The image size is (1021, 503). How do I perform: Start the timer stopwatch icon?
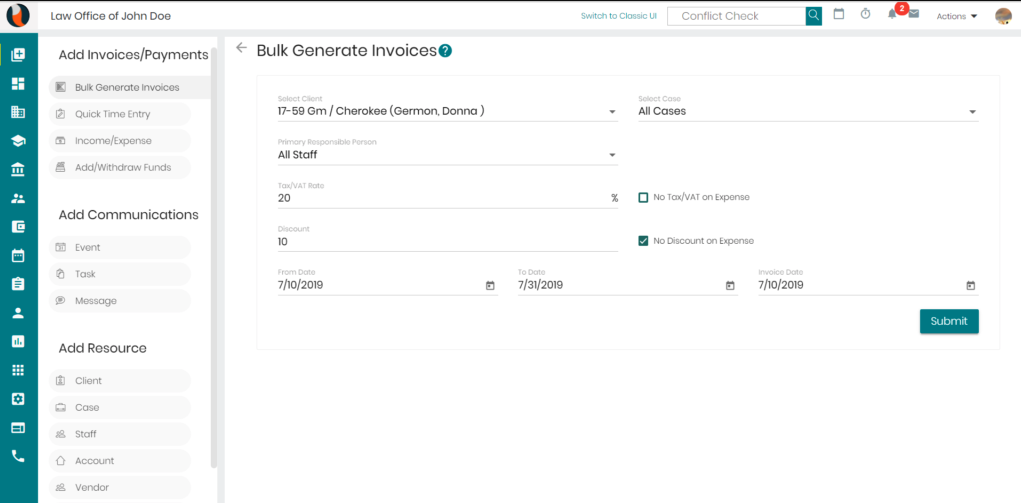point(865,14)
